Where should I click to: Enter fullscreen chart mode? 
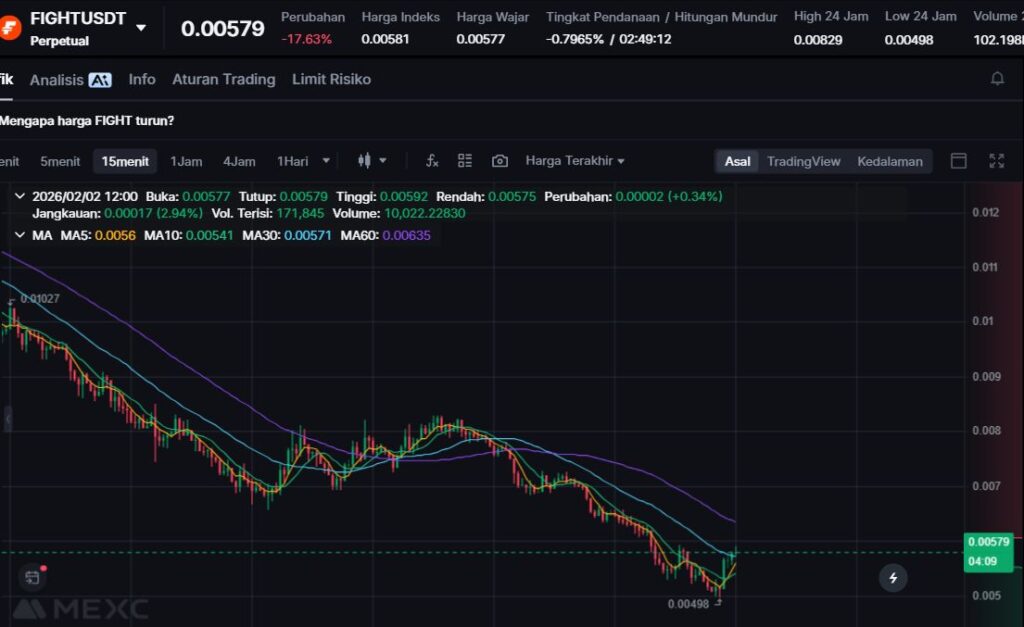tap(996, 161)
